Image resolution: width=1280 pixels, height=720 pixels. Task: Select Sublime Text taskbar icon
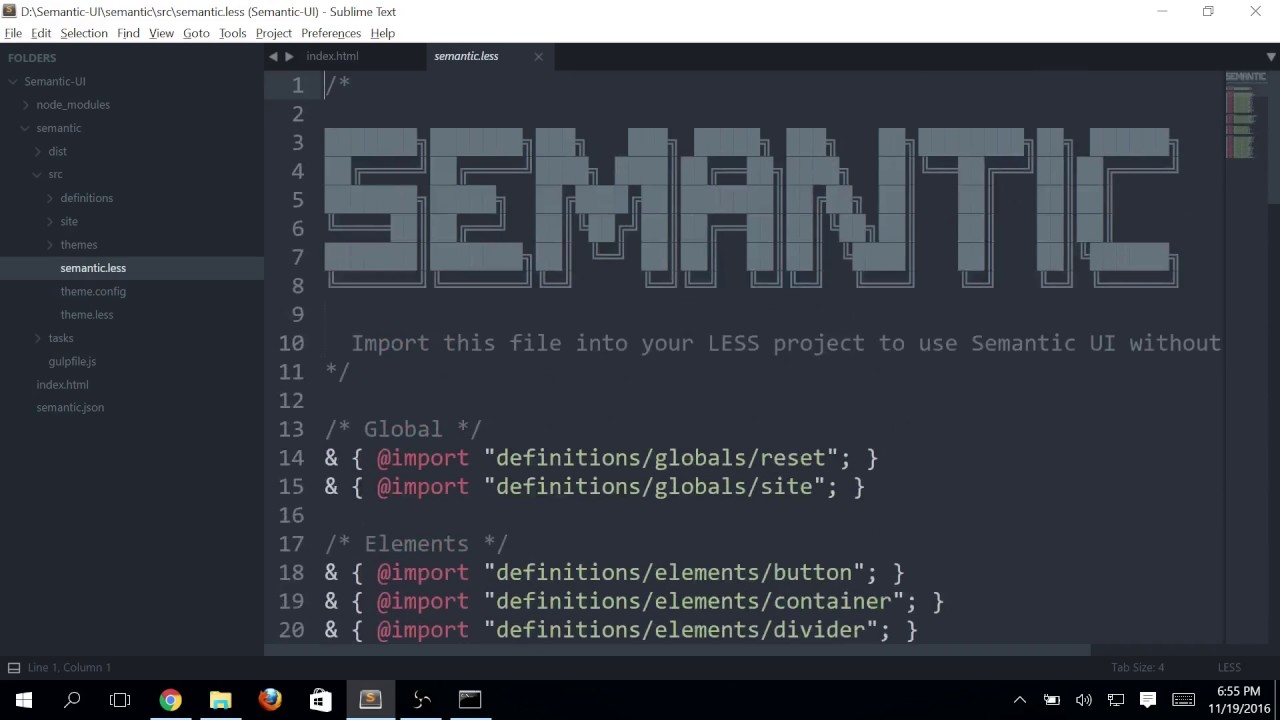pyautogui.click(x=370, y=700)
